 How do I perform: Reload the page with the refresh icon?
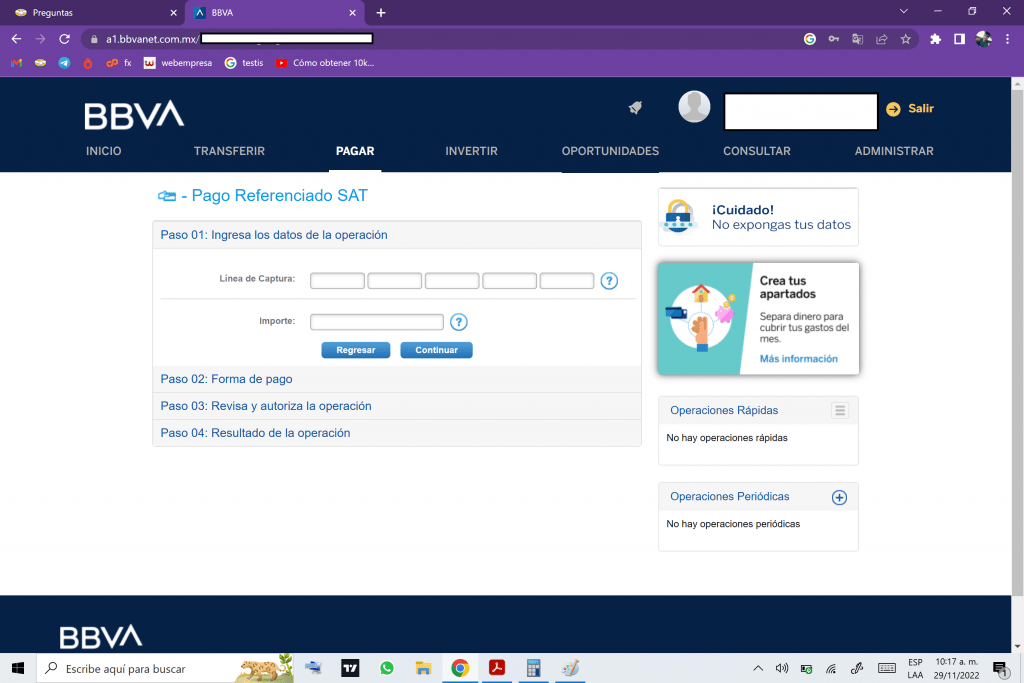[64, 39]
